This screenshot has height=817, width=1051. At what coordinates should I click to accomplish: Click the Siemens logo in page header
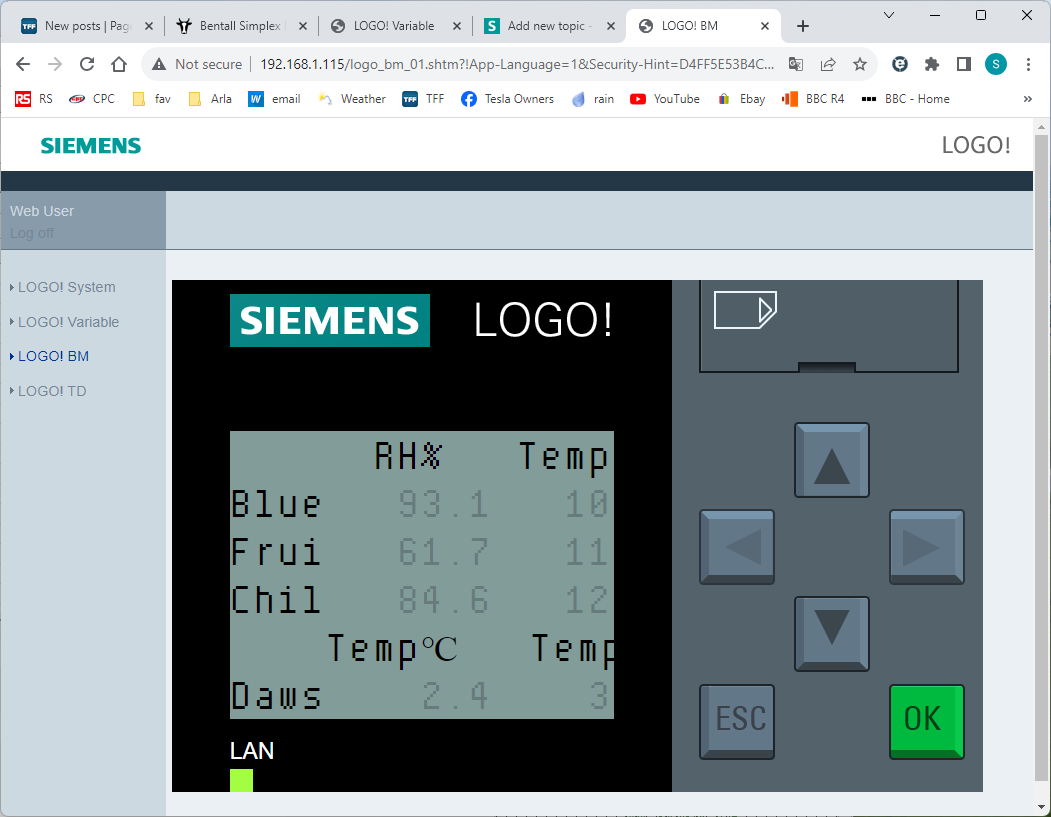(x=90, y=145)
